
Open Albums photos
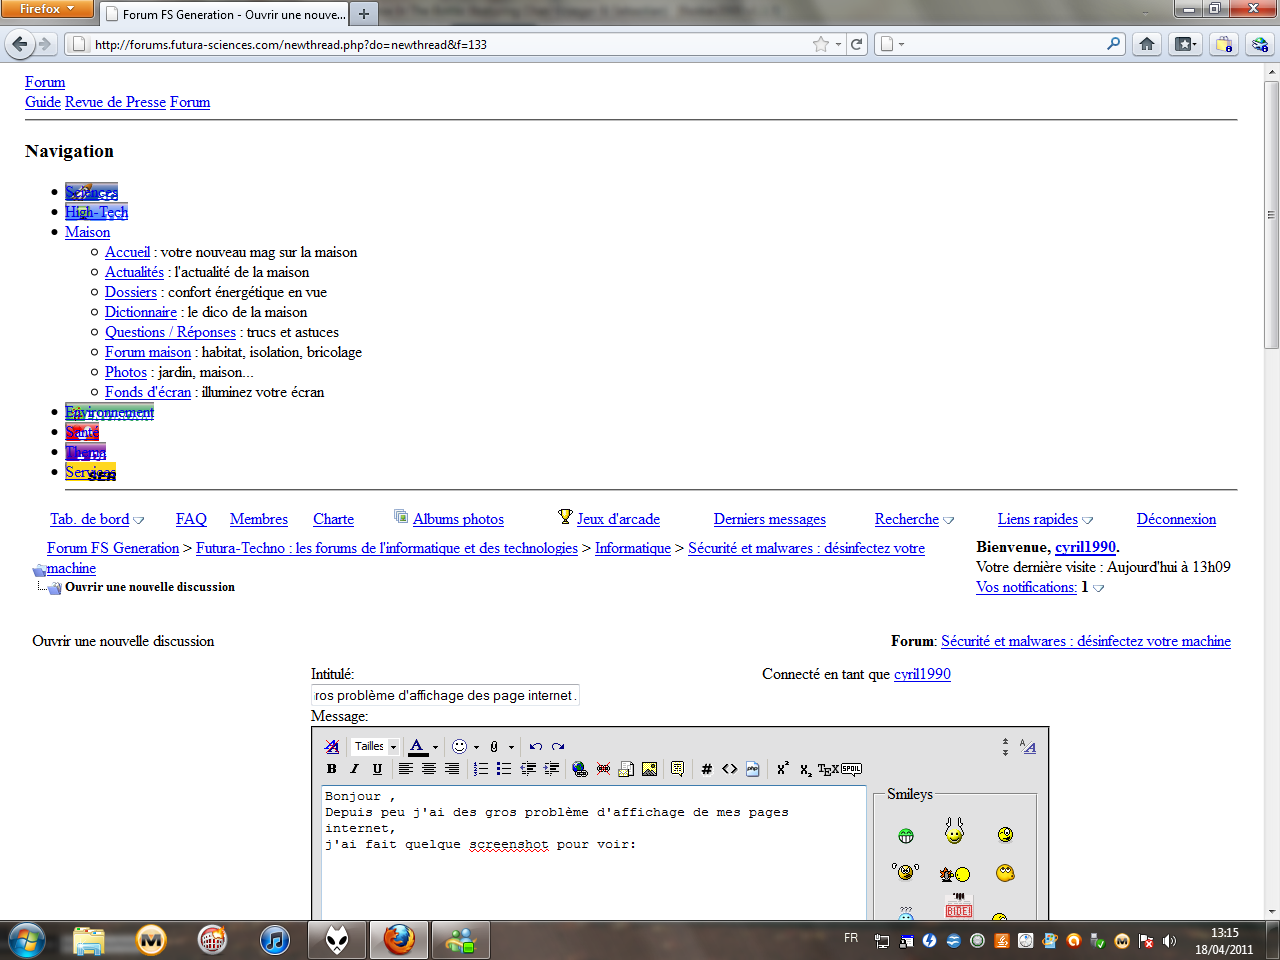tap(458, 519)
